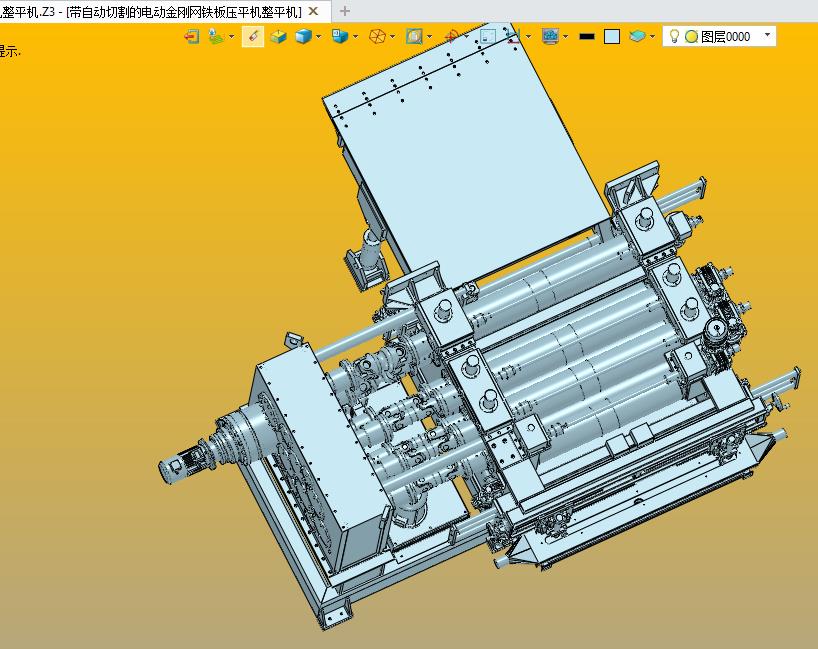Click the teal layer plane icon

click(x=637, y=36)
